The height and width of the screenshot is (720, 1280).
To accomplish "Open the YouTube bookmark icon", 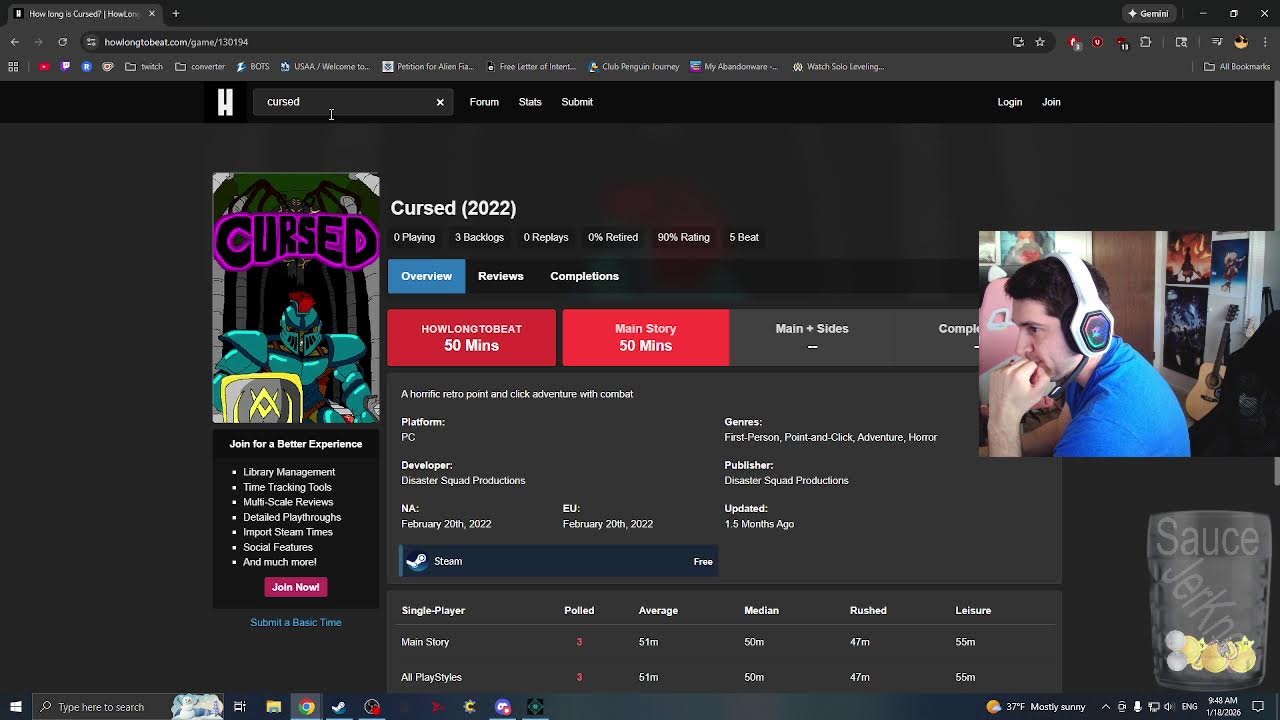I will pyautogui.click(x=44, y=67).
